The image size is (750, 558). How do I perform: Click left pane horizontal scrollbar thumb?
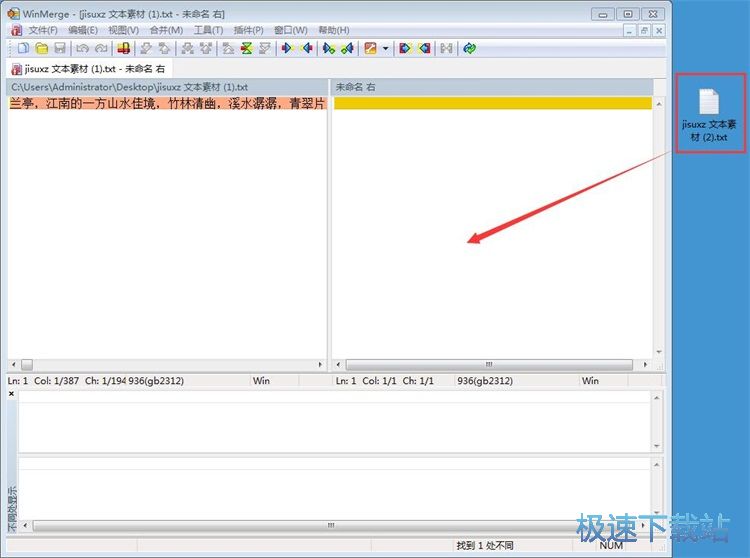(27, 365)
